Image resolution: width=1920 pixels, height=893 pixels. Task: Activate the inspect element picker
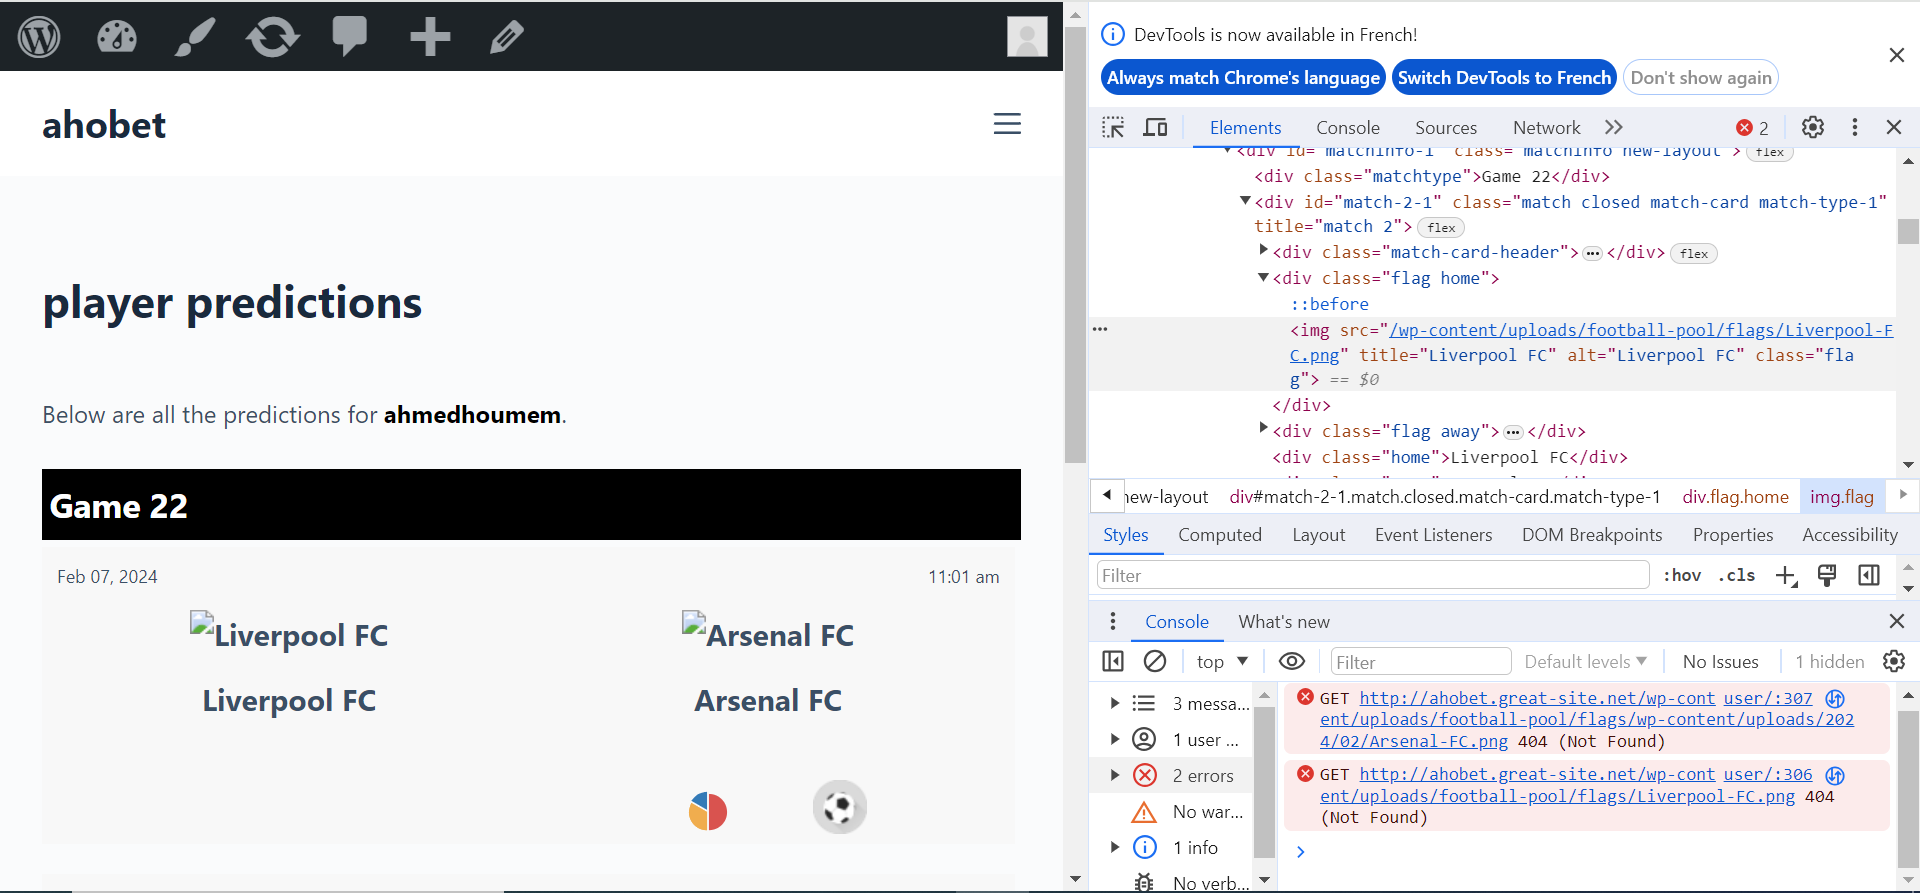click(x=1113, y=127)
